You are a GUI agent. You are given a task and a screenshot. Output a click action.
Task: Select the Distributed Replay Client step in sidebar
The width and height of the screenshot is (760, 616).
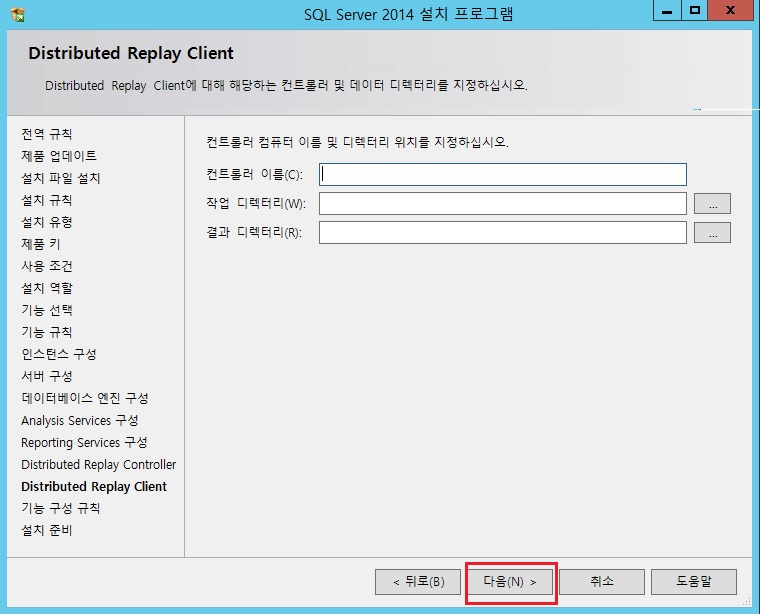pyautogui.click(x=94, y=486)
